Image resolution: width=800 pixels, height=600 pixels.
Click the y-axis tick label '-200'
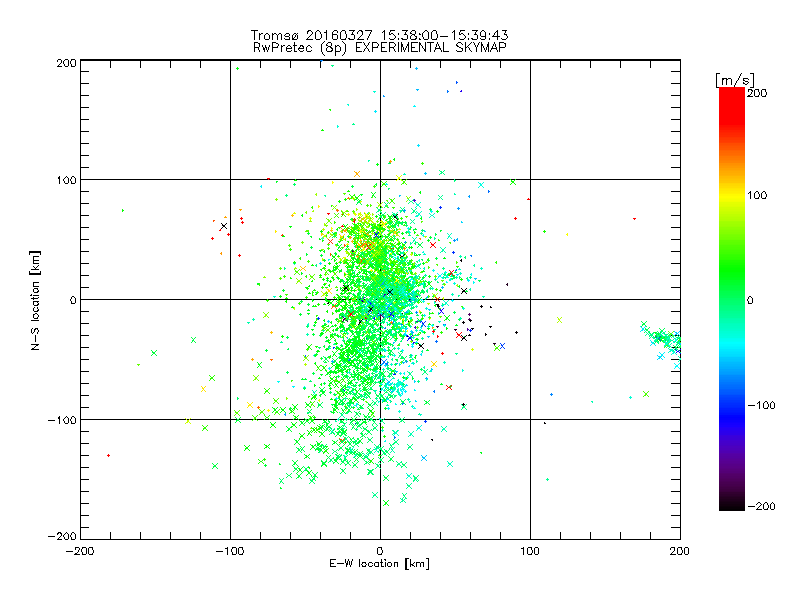tap(62, 536)
